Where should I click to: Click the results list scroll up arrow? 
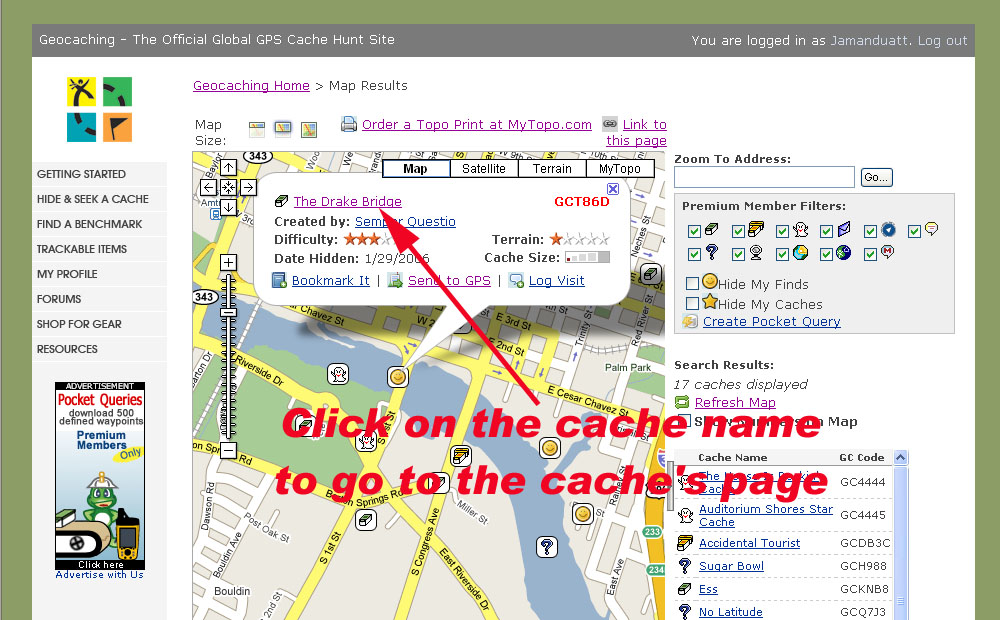coord(901,457)
